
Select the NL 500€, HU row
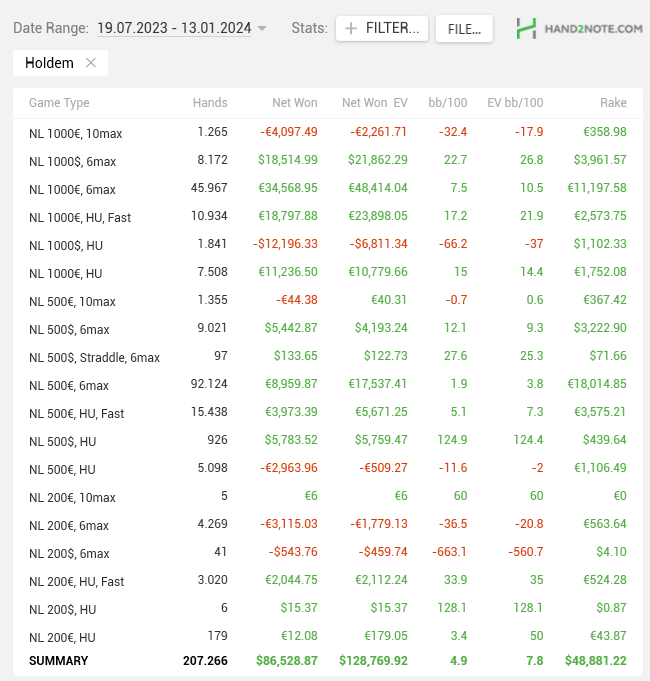(328, 469)
